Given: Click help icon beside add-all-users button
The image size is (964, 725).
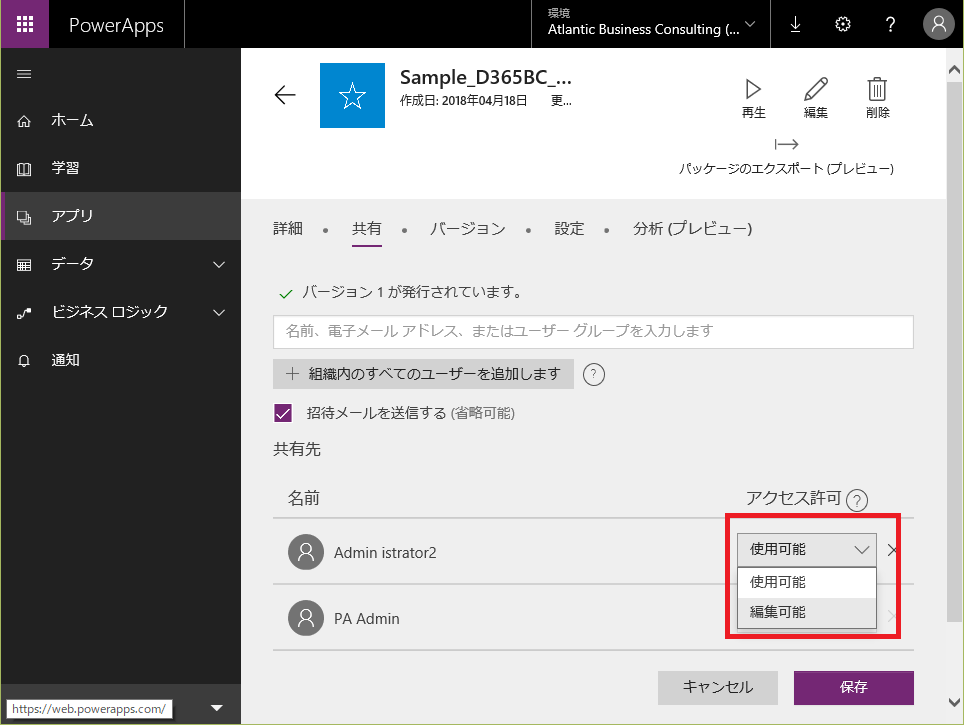Looking at the screenshot, I should 593,374.
